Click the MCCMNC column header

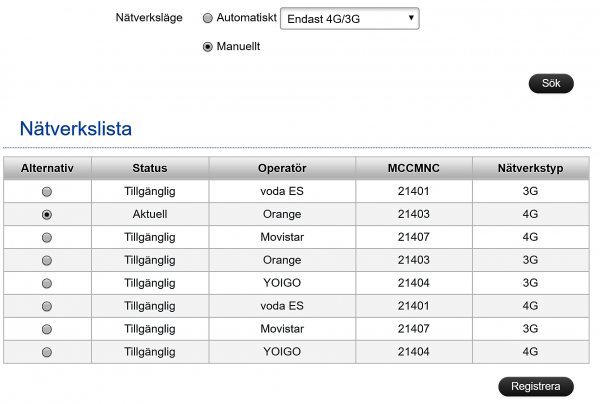[x=413, y=168]
